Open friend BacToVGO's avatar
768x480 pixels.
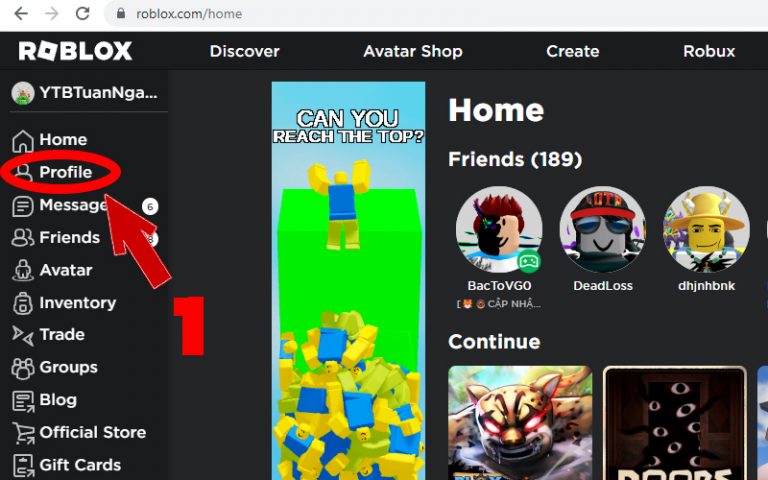pos(499,230)
